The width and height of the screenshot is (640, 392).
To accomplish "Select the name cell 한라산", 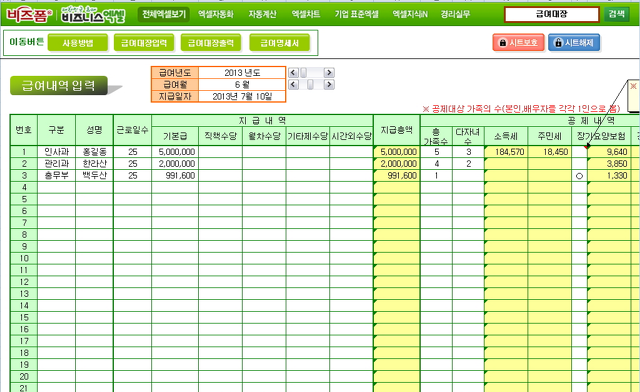I will tap(94, 164).
